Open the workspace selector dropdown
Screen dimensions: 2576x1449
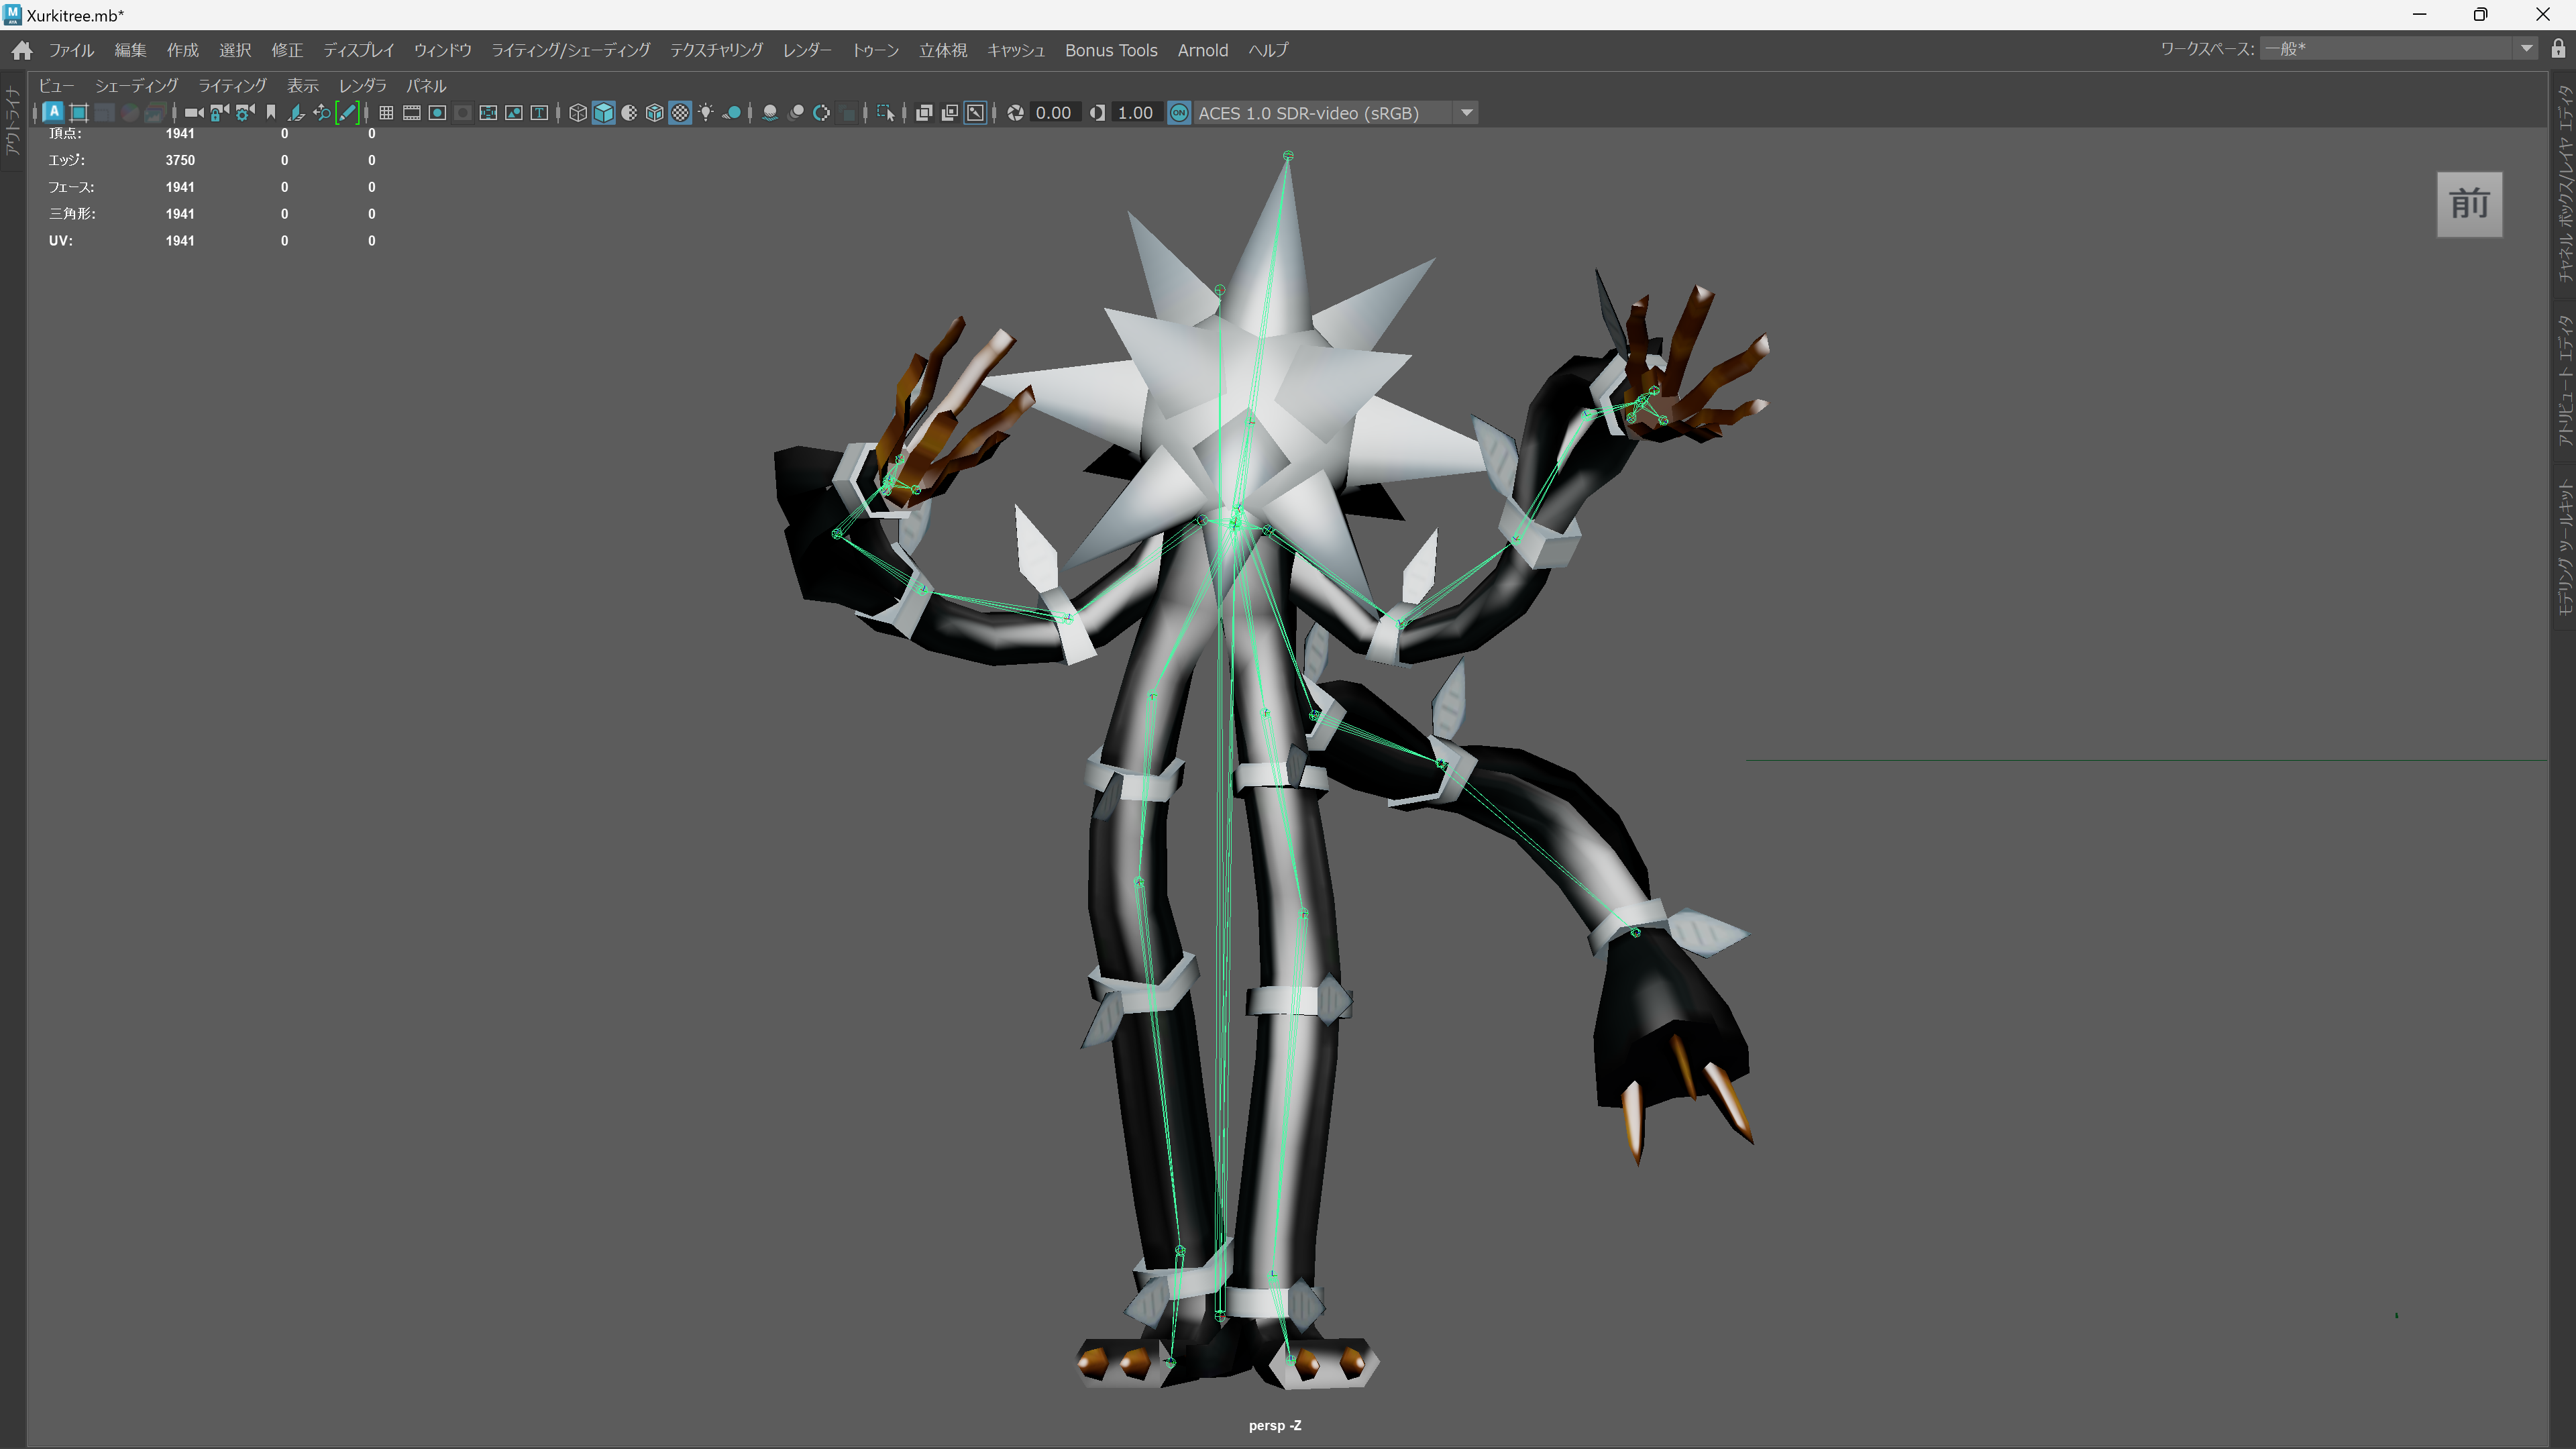pyautogui.click(x=2398, y=49)
